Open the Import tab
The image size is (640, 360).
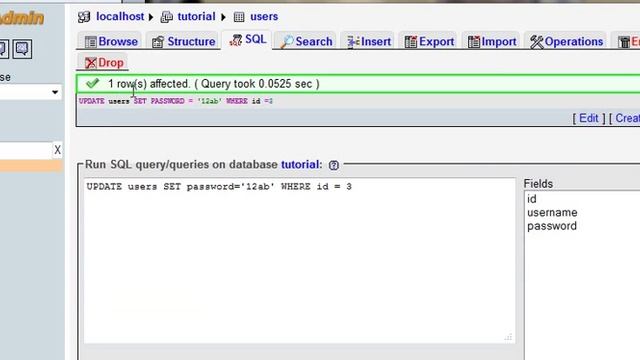(x=491, y=41)
